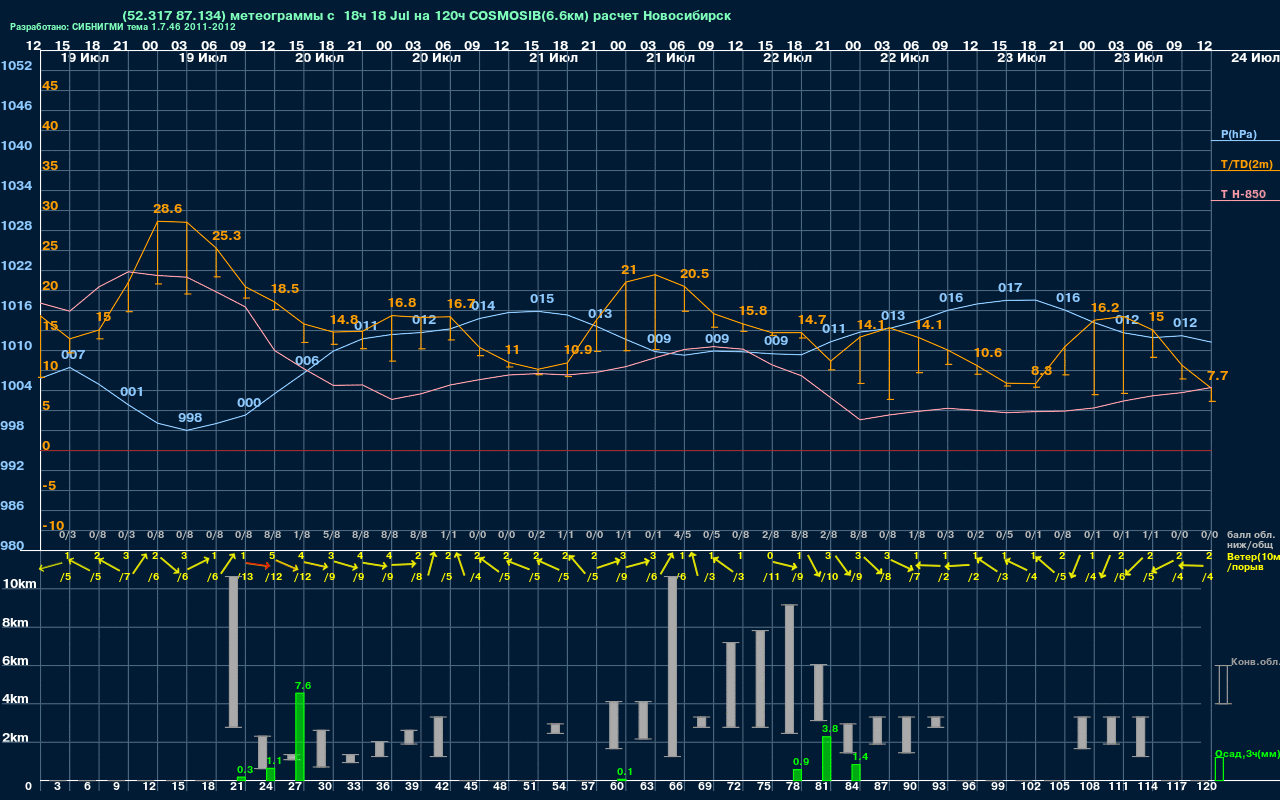This screenshot has height=800, width=1280.
Task: Click the 017 pressure peak value
Action: tap(1010, 288)
